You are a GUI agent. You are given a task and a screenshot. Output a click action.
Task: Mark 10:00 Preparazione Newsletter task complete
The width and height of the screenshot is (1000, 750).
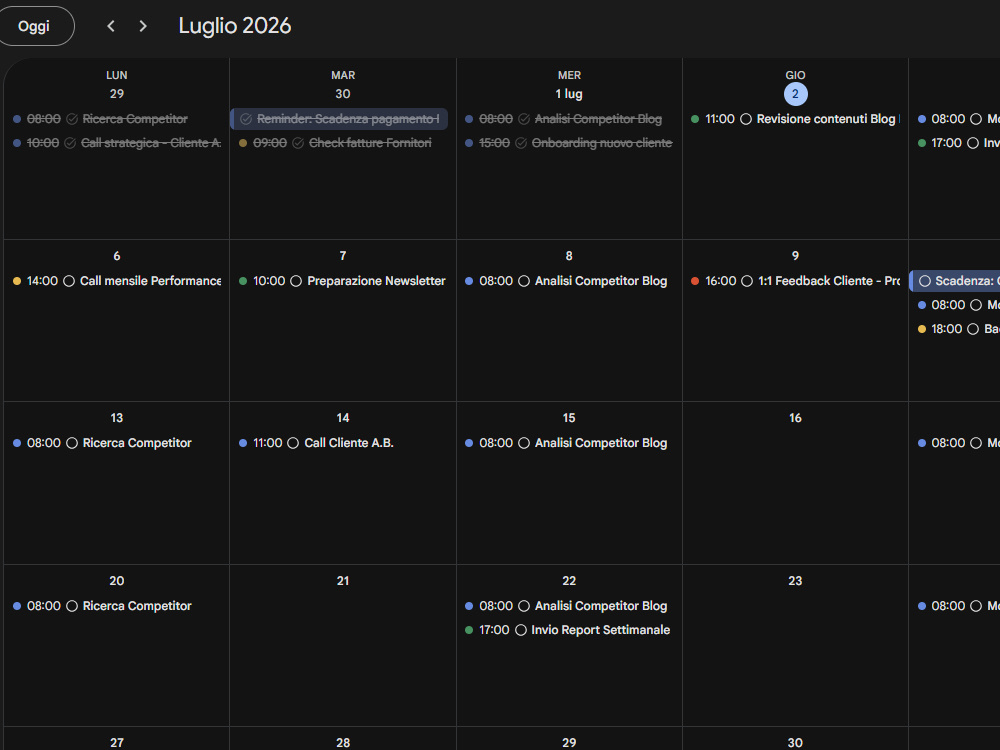pyautogui.click(x=296, y=281)
